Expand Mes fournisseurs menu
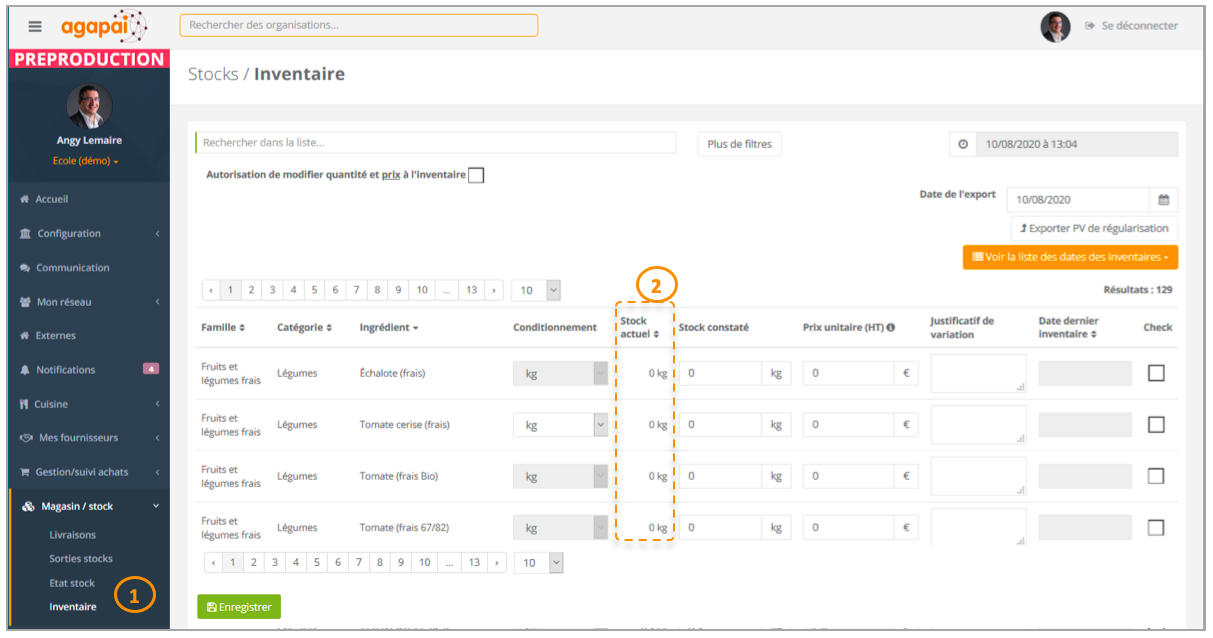1213x638 pixels. (x=89, y=437)
